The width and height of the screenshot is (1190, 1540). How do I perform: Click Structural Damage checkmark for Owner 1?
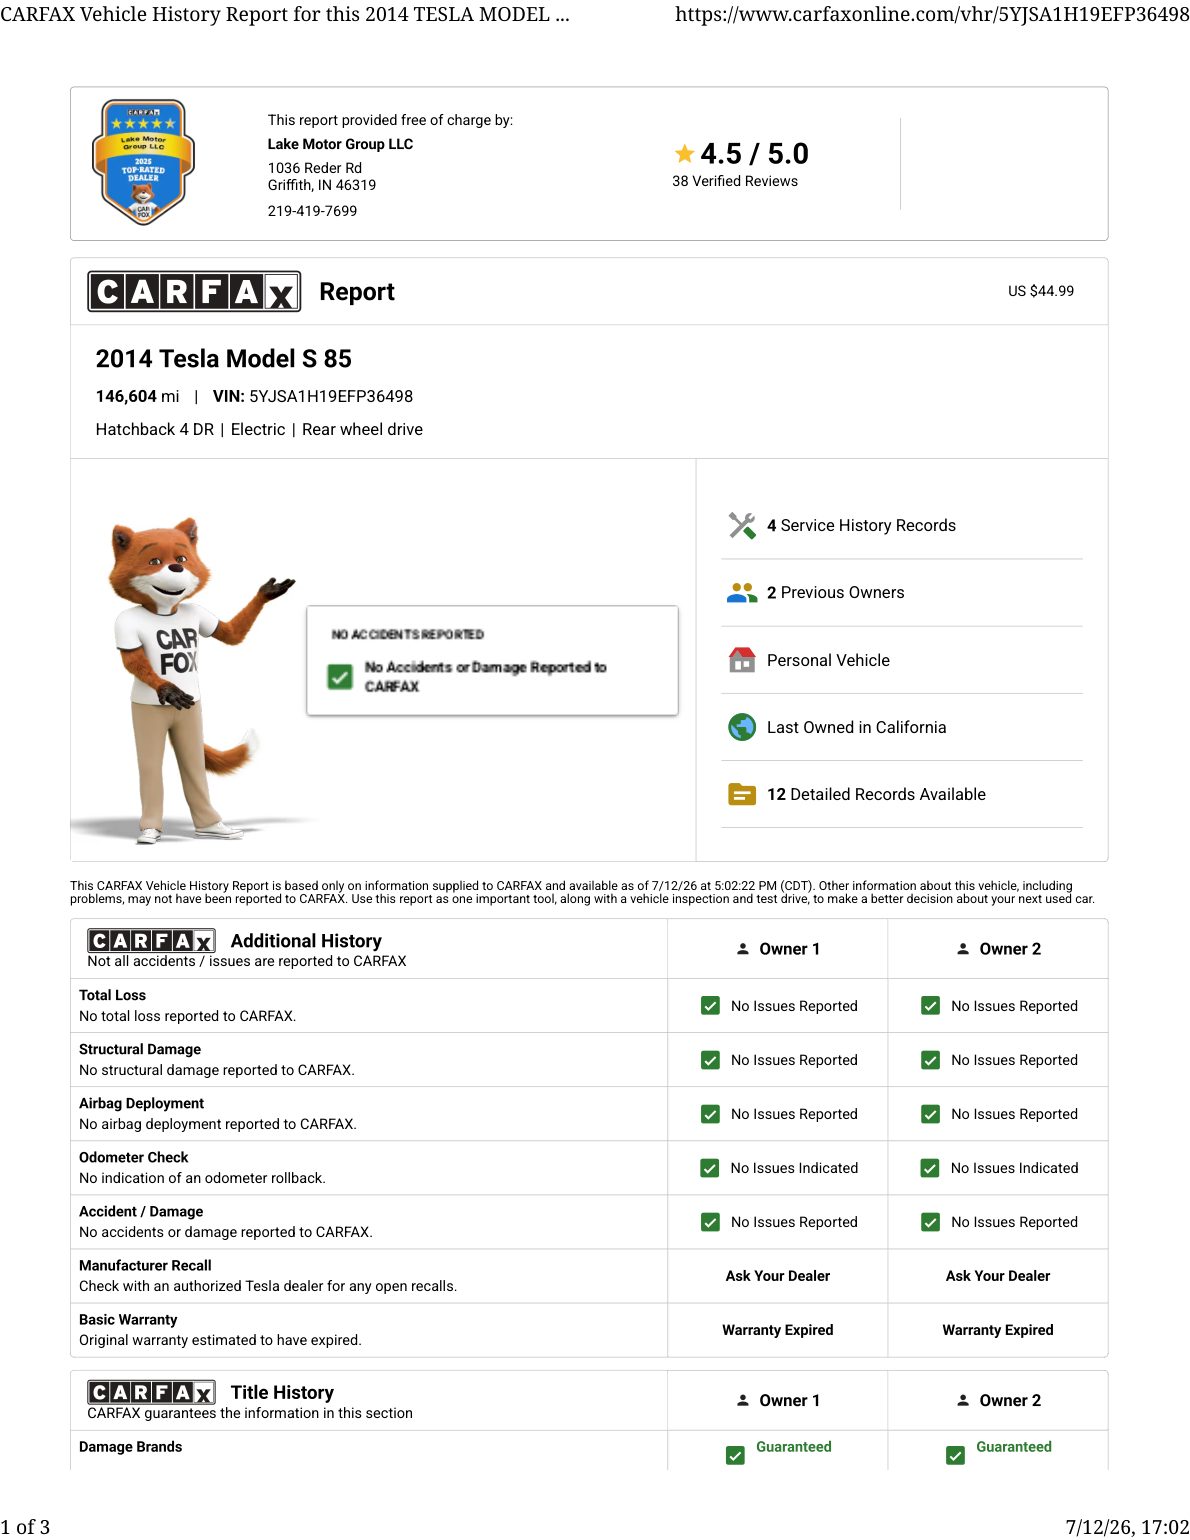710,1060
